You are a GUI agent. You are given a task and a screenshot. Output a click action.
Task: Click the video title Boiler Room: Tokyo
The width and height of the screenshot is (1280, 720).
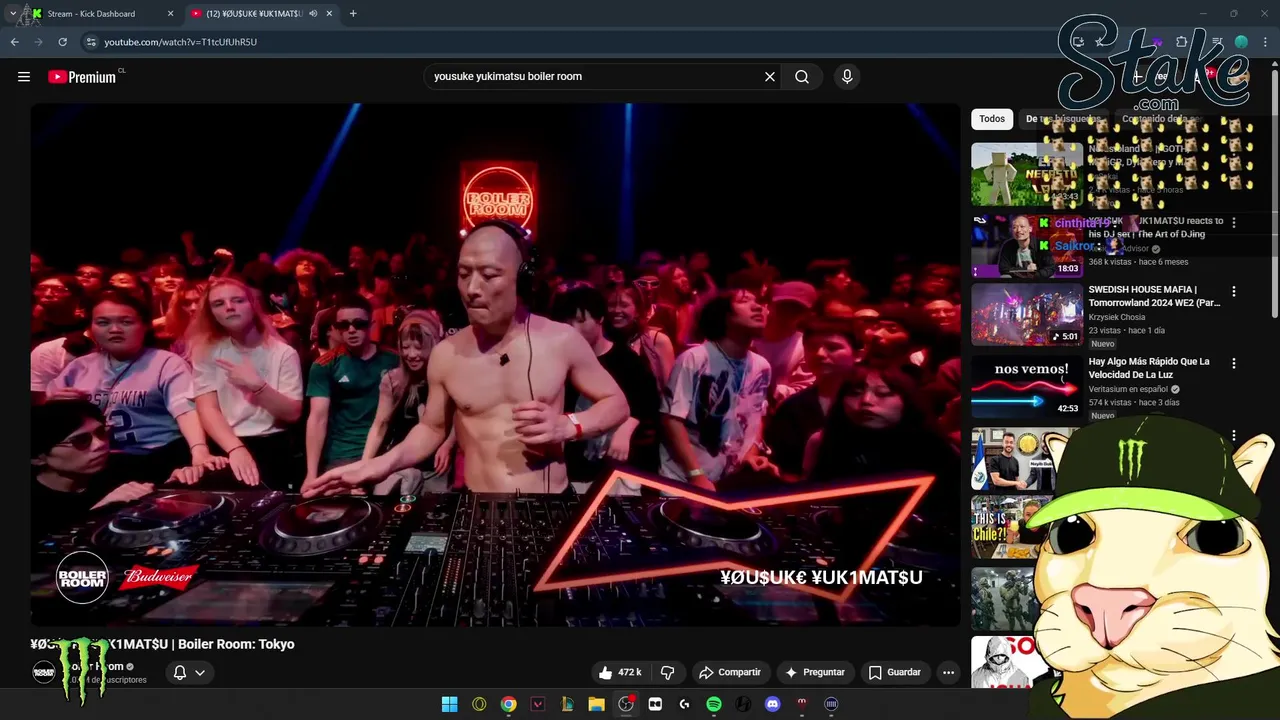coord(162,644)
